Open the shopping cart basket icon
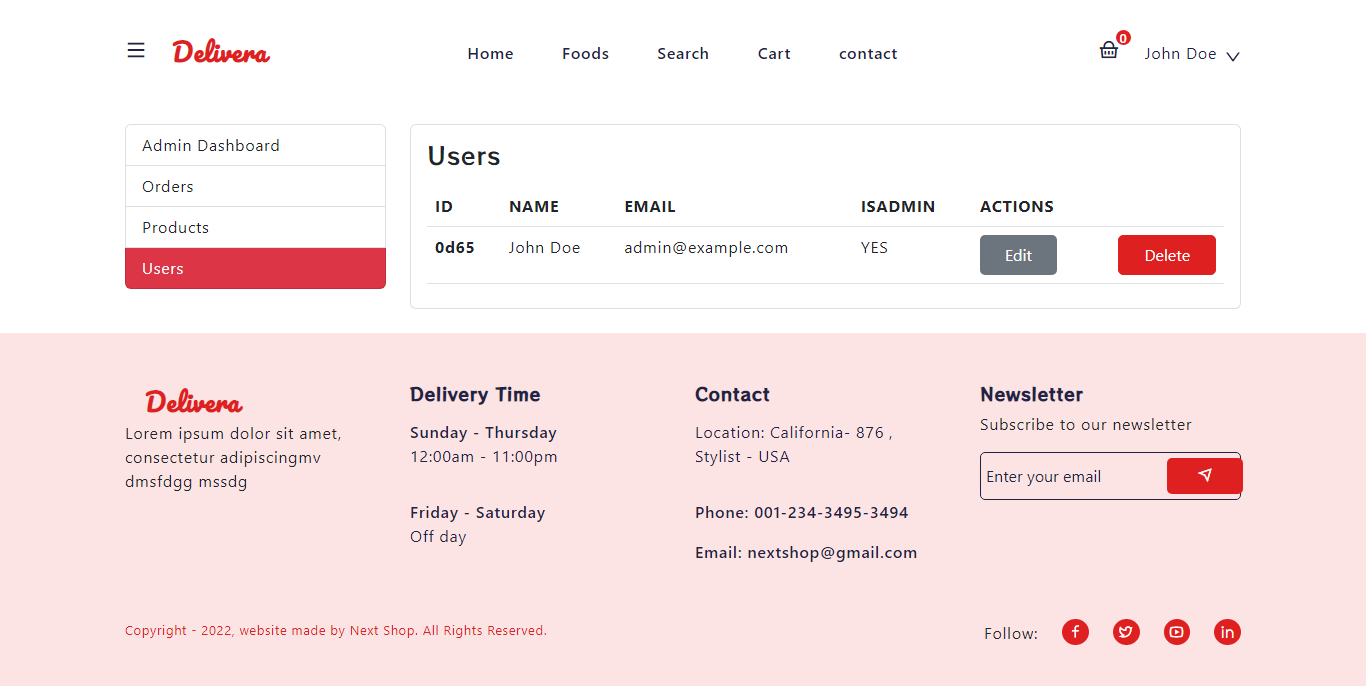Screen dimensions: 1366x686 coord(1108,51)
